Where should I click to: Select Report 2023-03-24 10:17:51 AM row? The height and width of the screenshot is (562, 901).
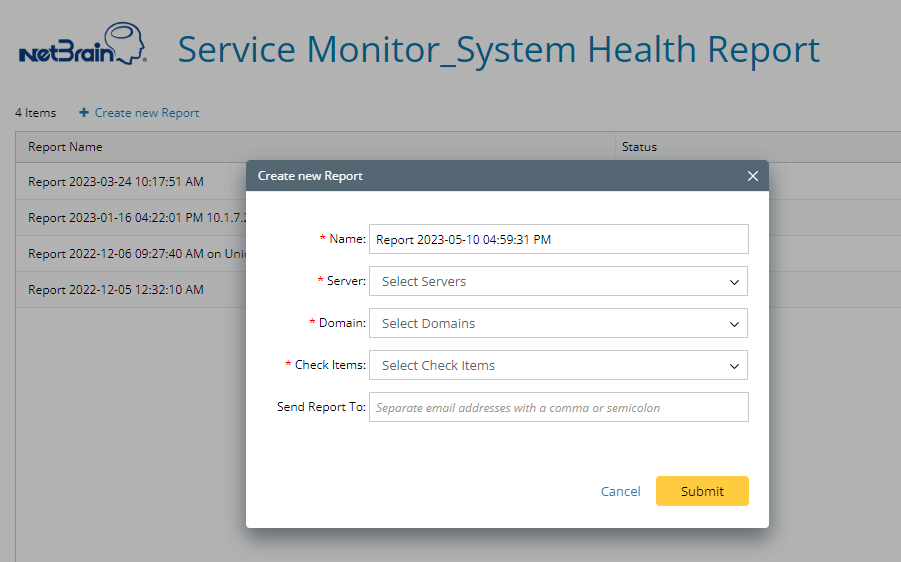click(x=116, y=182)
